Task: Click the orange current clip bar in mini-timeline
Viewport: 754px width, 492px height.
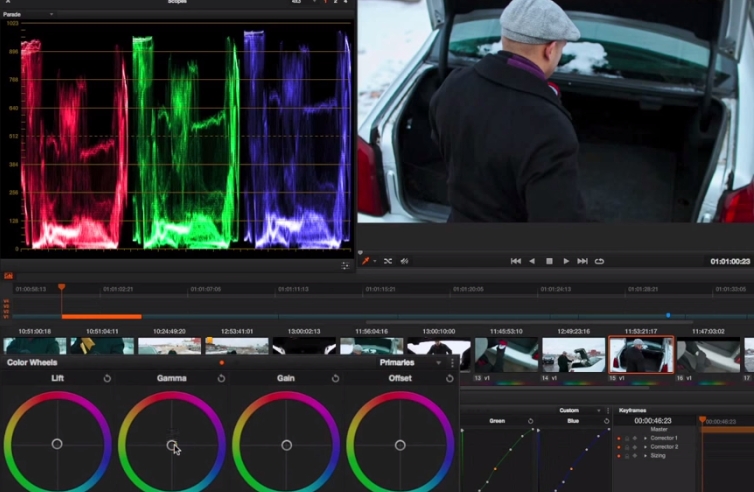Action: tap(101, 316)
